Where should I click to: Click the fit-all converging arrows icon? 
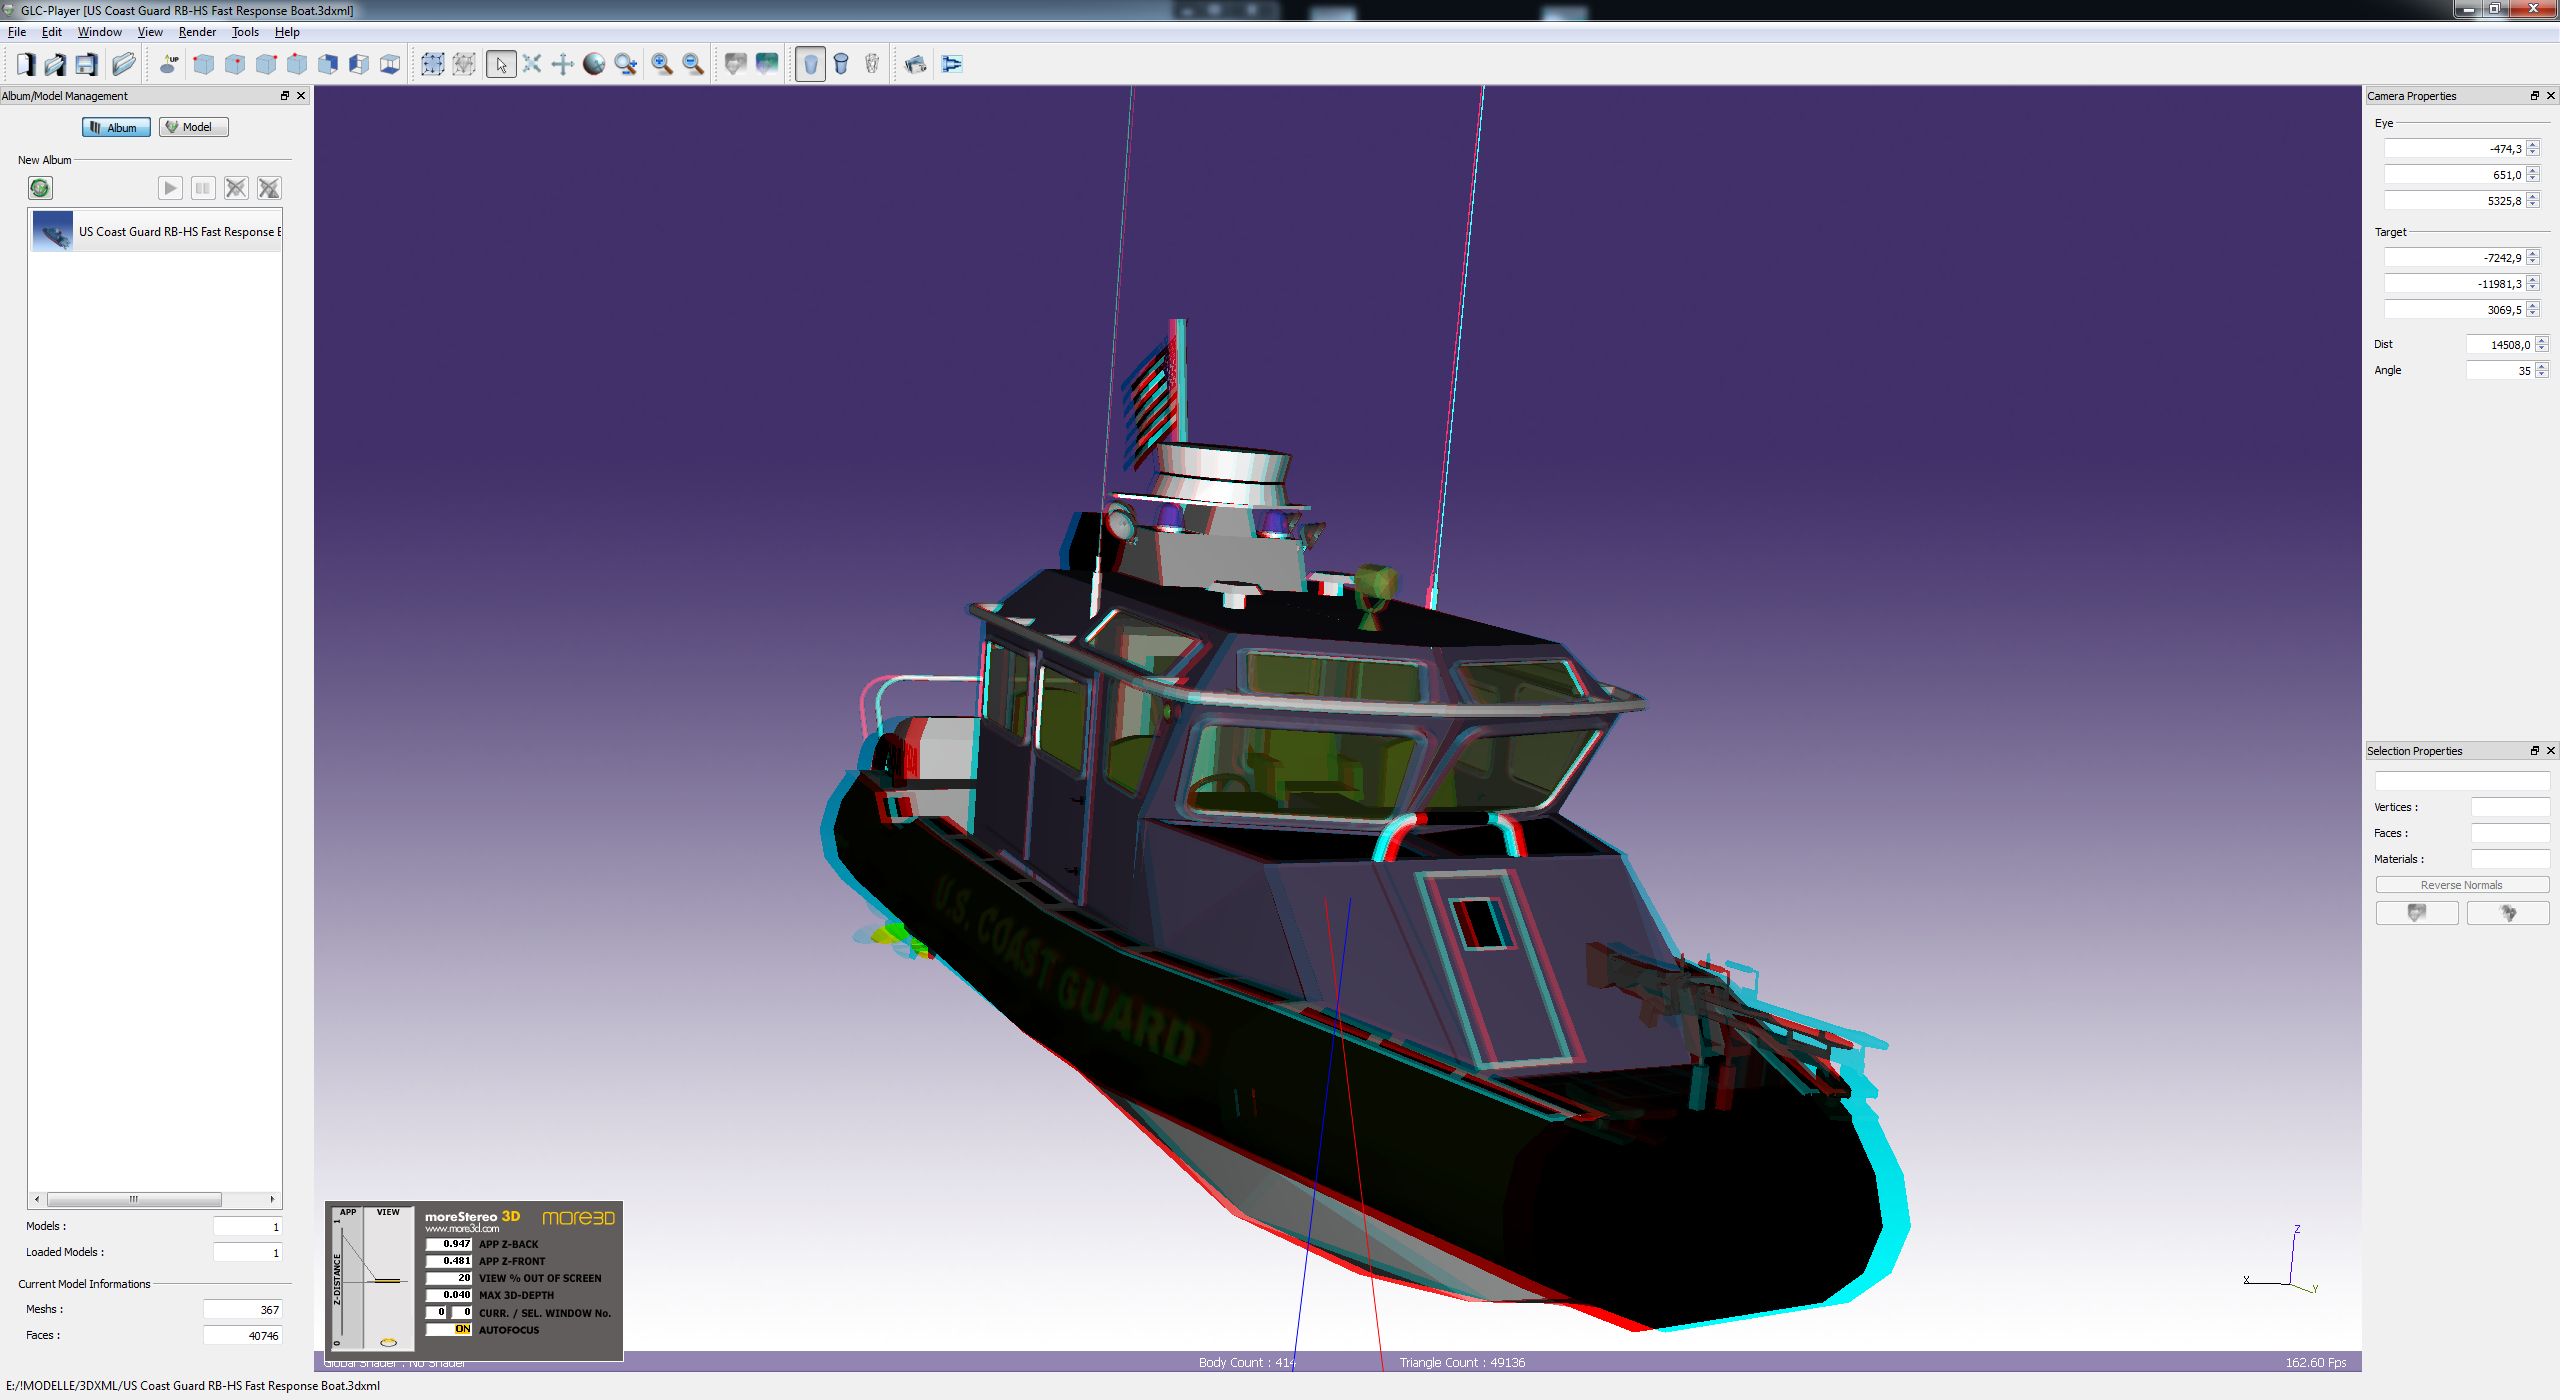(x=532, y=65)
